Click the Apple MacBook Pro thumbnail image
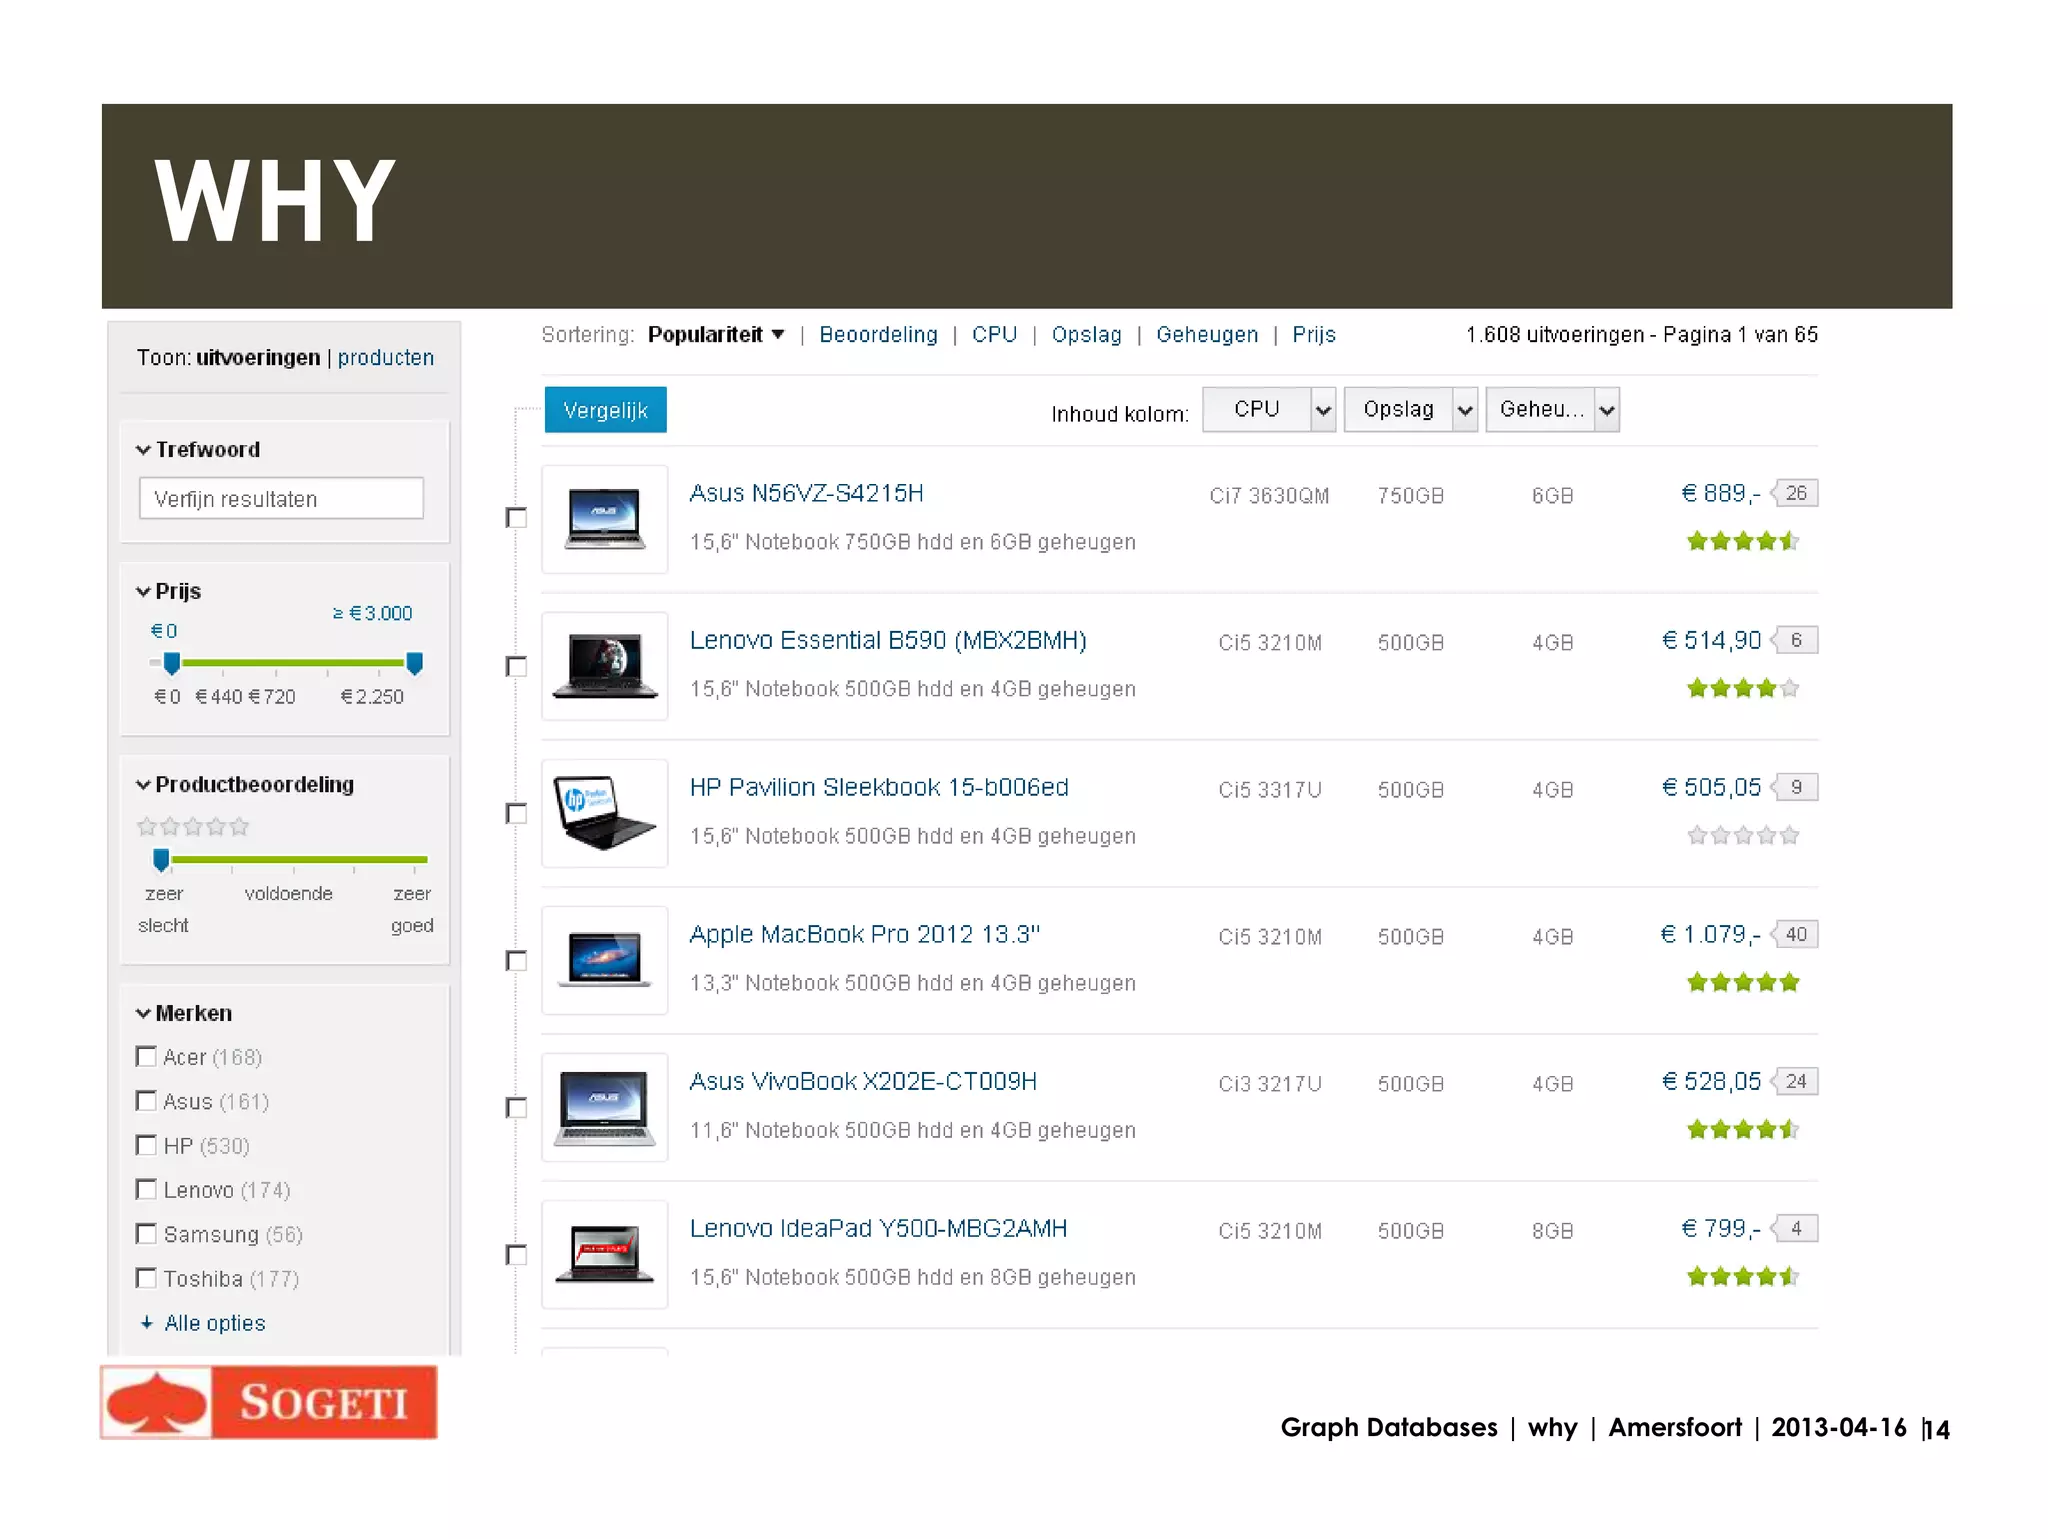 [604, 959]
